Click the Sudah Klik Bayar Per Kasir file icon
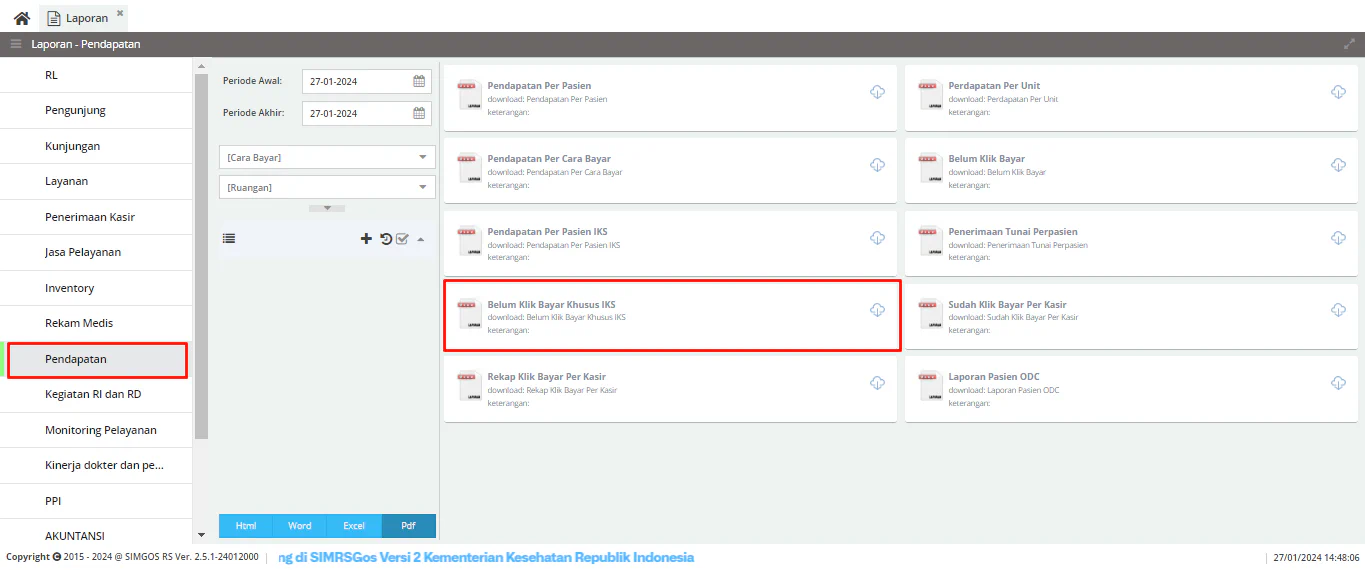This screenshot has width=1365, height=570. pyautogui.click(x=930, y=313)
